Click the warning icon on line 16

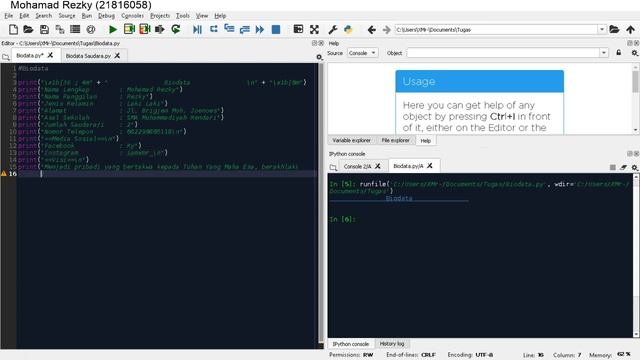pos(4,173)
